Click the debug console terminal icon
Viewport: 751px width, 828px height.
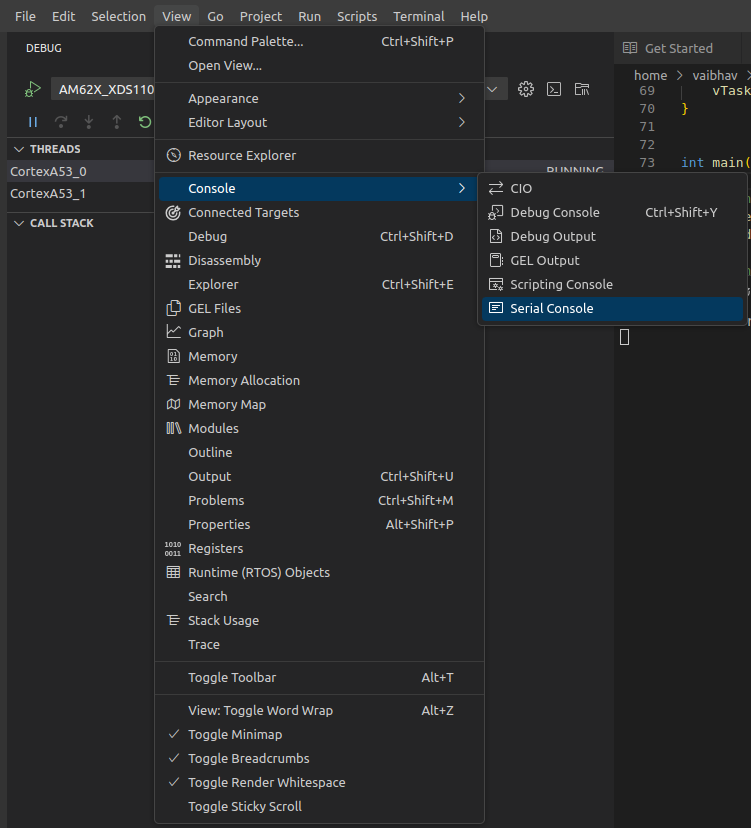(x=554, y=89)
